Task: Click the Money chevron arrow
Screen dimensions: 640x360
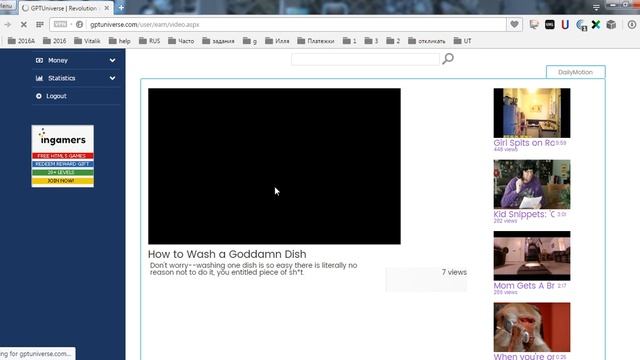Action: pos(112,60)
